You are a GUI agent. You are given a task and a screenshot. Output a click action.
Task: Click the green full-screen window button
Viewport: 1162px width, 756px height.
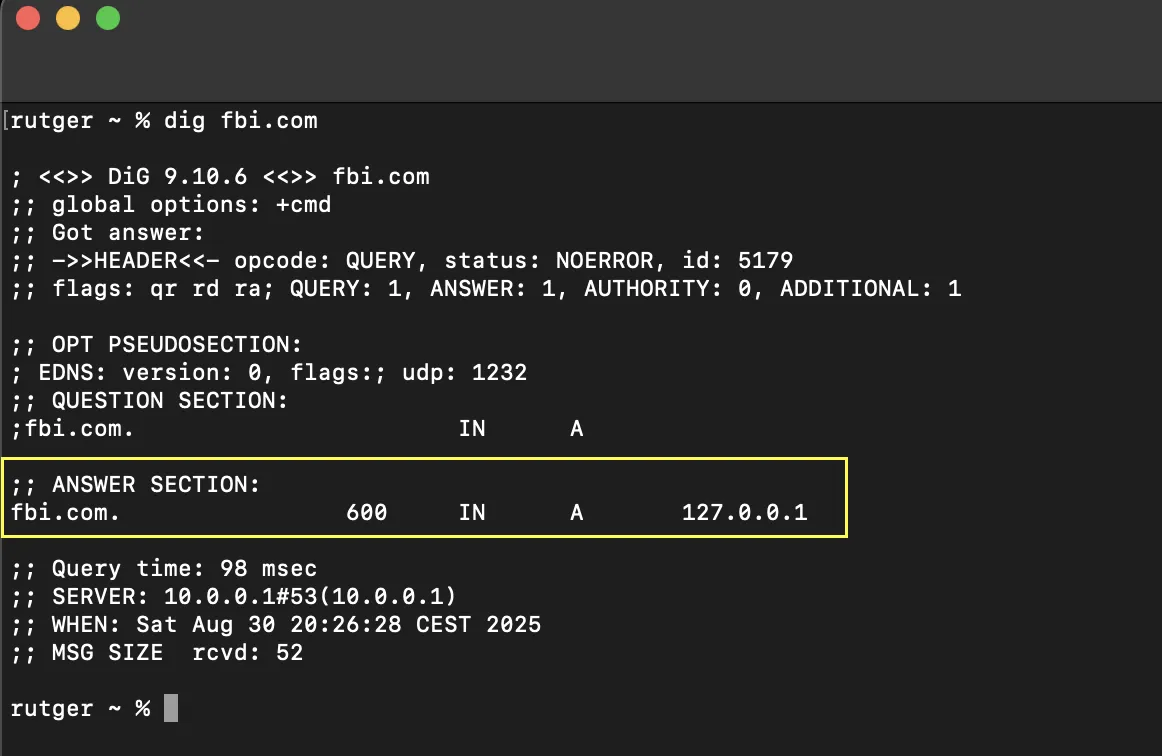coord(107,18)
